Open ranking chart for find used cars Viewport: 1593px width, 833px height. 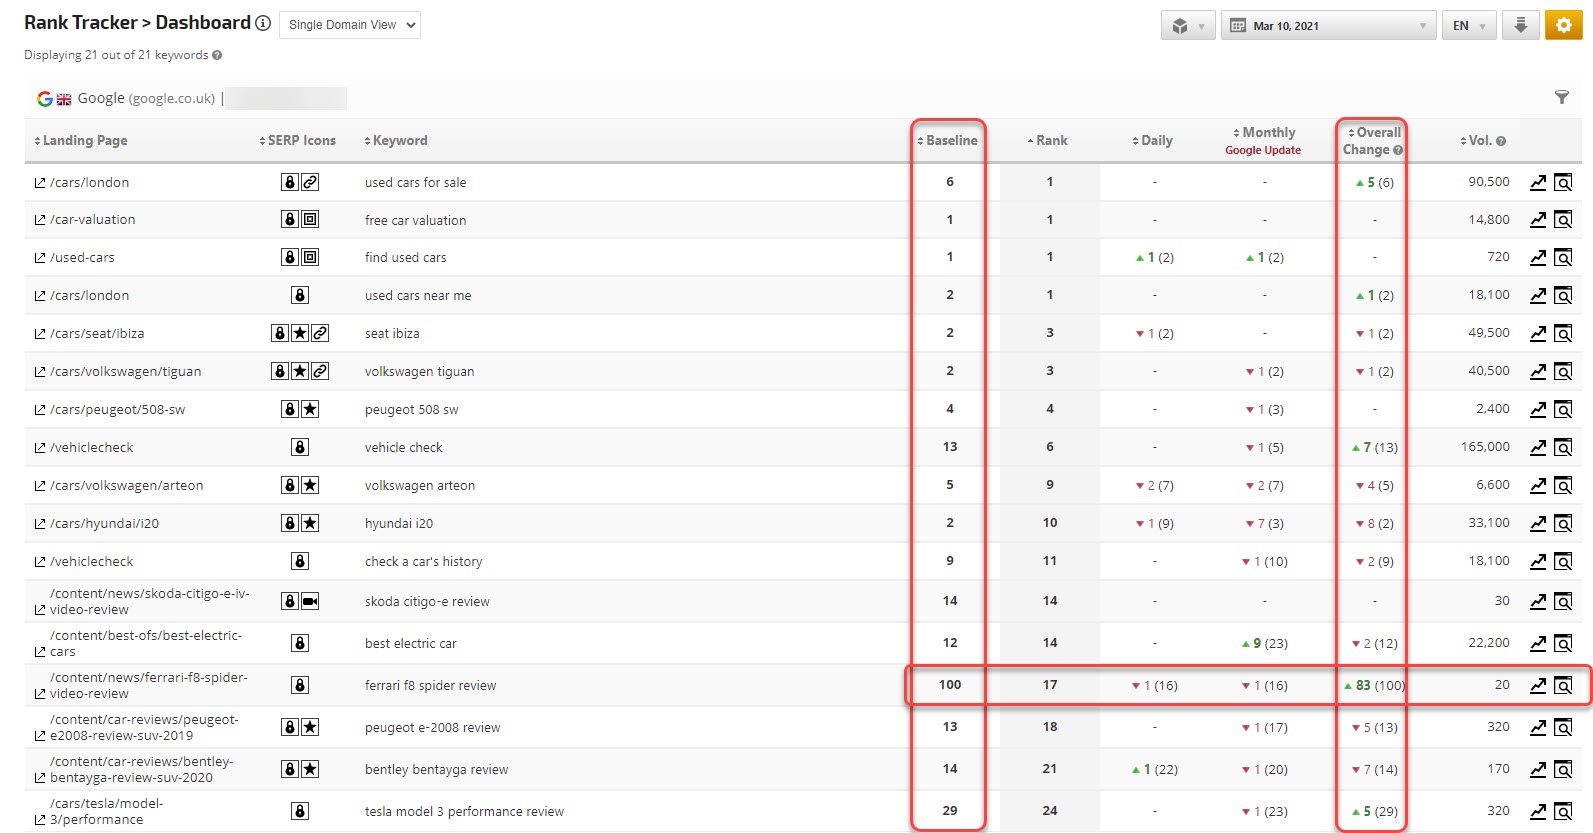point(1538,257)
